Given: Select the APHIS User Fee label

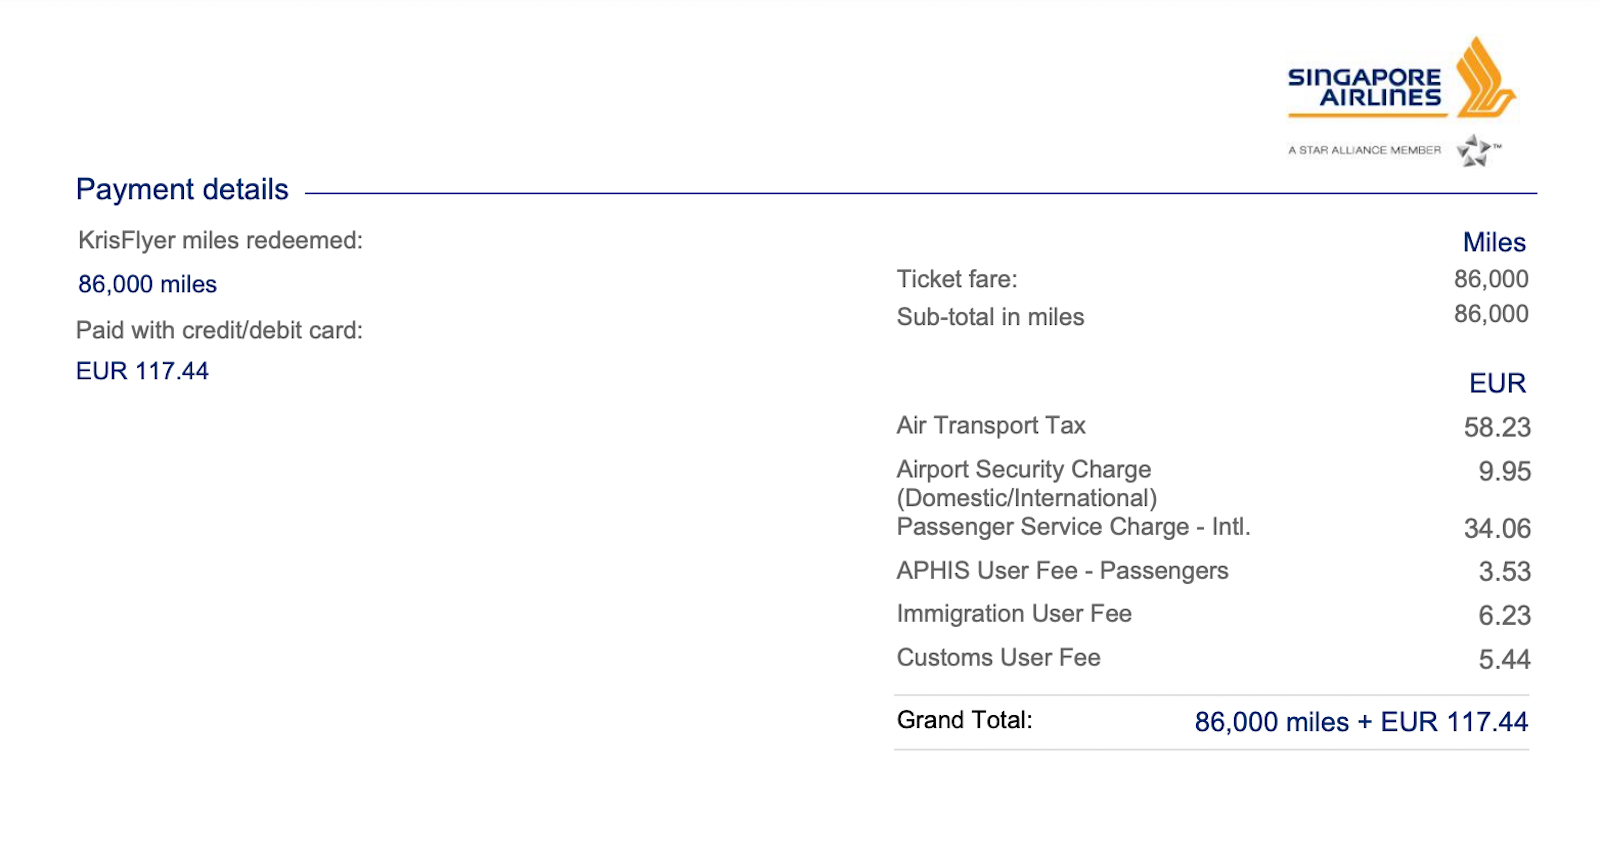Looking at the screenshot, I should click(1062, 571).
